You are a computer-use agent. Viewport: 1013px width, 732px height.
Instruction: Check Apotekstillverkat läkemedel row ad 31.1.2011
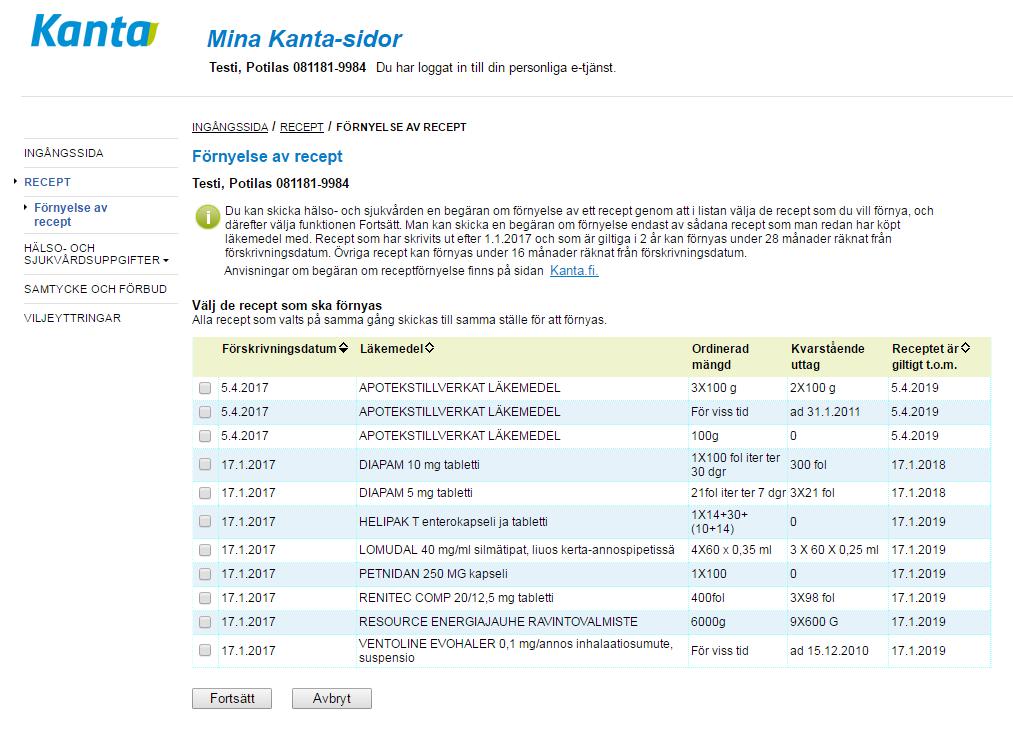205,412
